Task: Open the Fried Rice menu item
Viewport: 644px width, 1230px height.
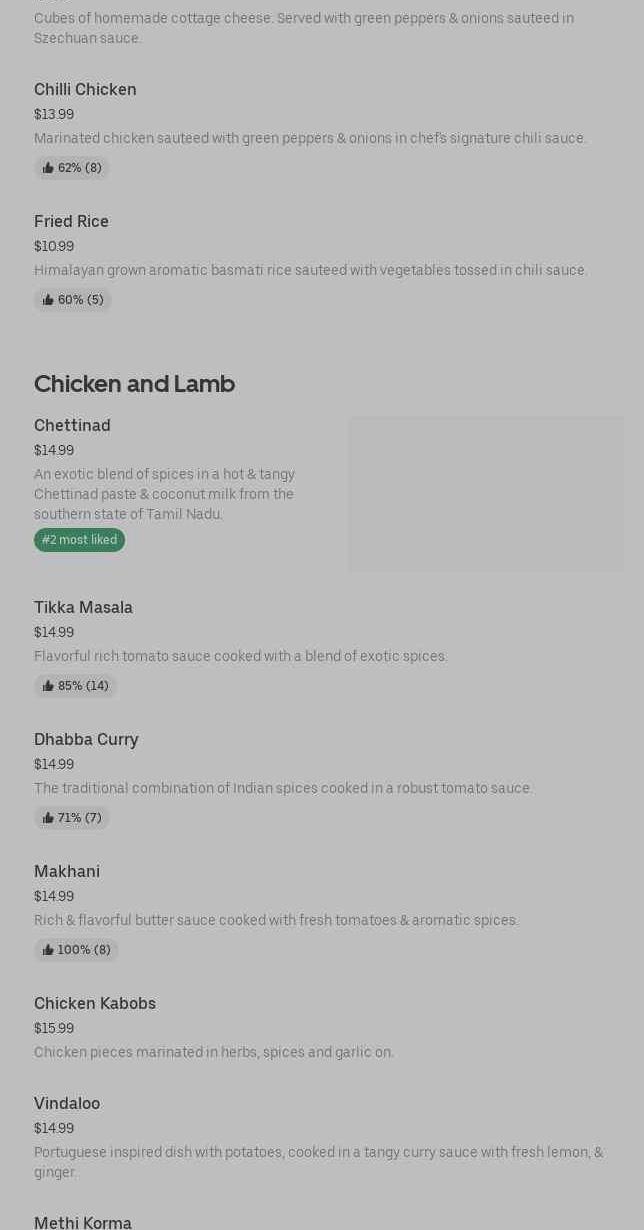Action: point(71,222)
